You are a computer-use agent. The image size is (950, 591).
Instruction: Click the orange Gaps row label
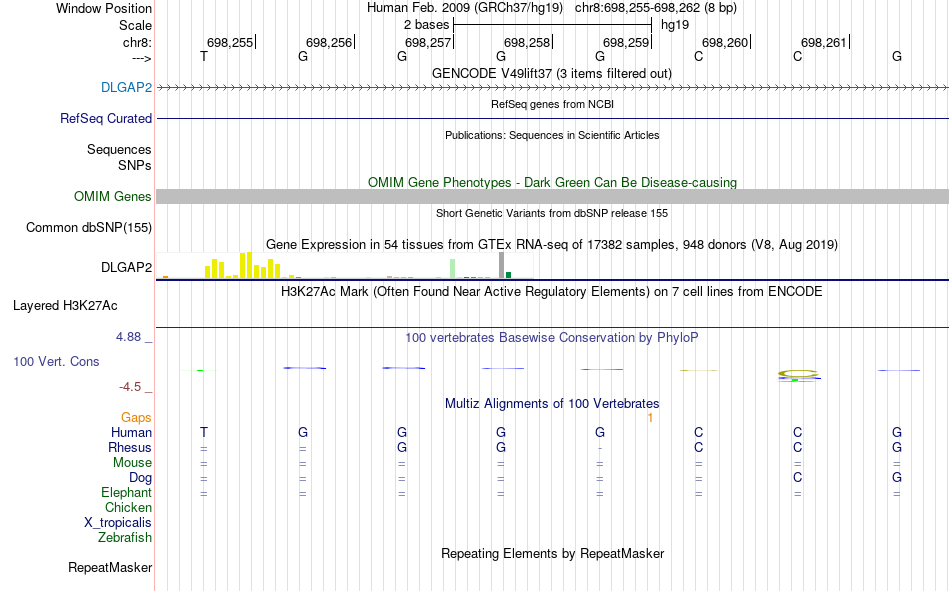[136, 417]
